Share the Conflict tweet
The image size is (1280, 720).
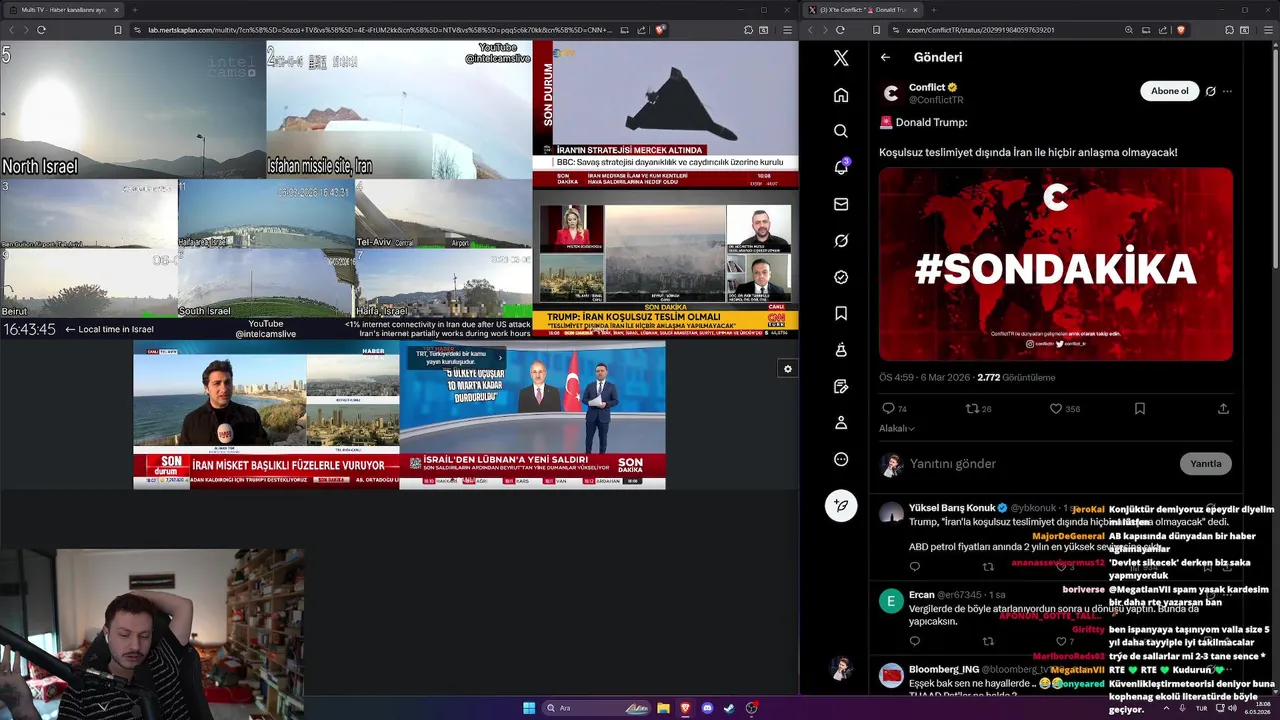(x=1223, y=409)
